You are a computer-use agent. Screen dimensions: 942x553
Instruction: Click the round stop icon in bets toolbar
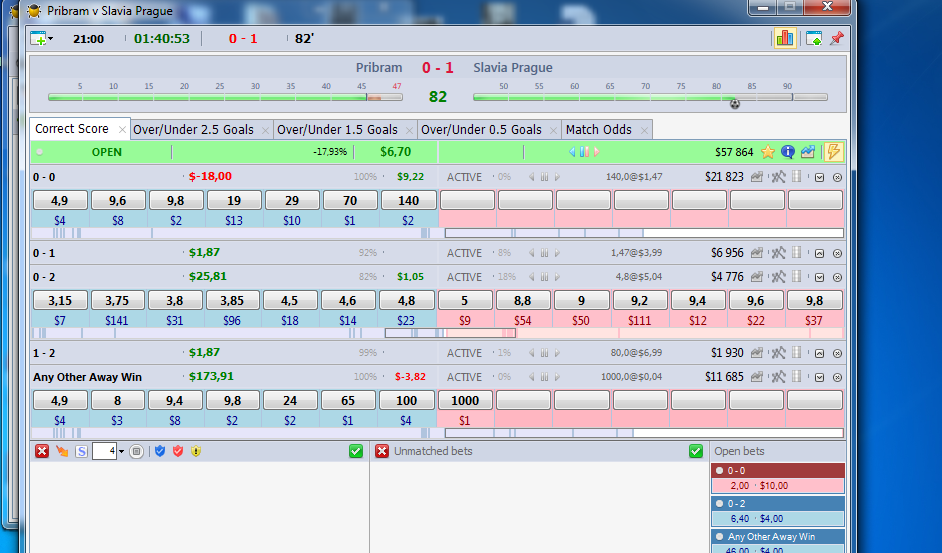[x=136, y=451]
